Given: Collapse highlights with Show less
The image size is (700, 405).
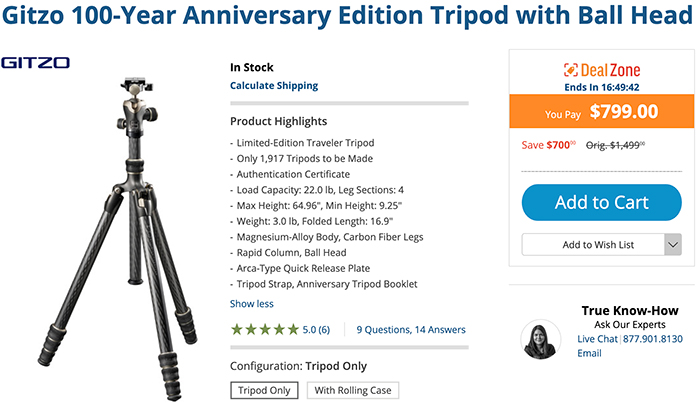Looking at the screenshot, I should click(x=252, y=303).
